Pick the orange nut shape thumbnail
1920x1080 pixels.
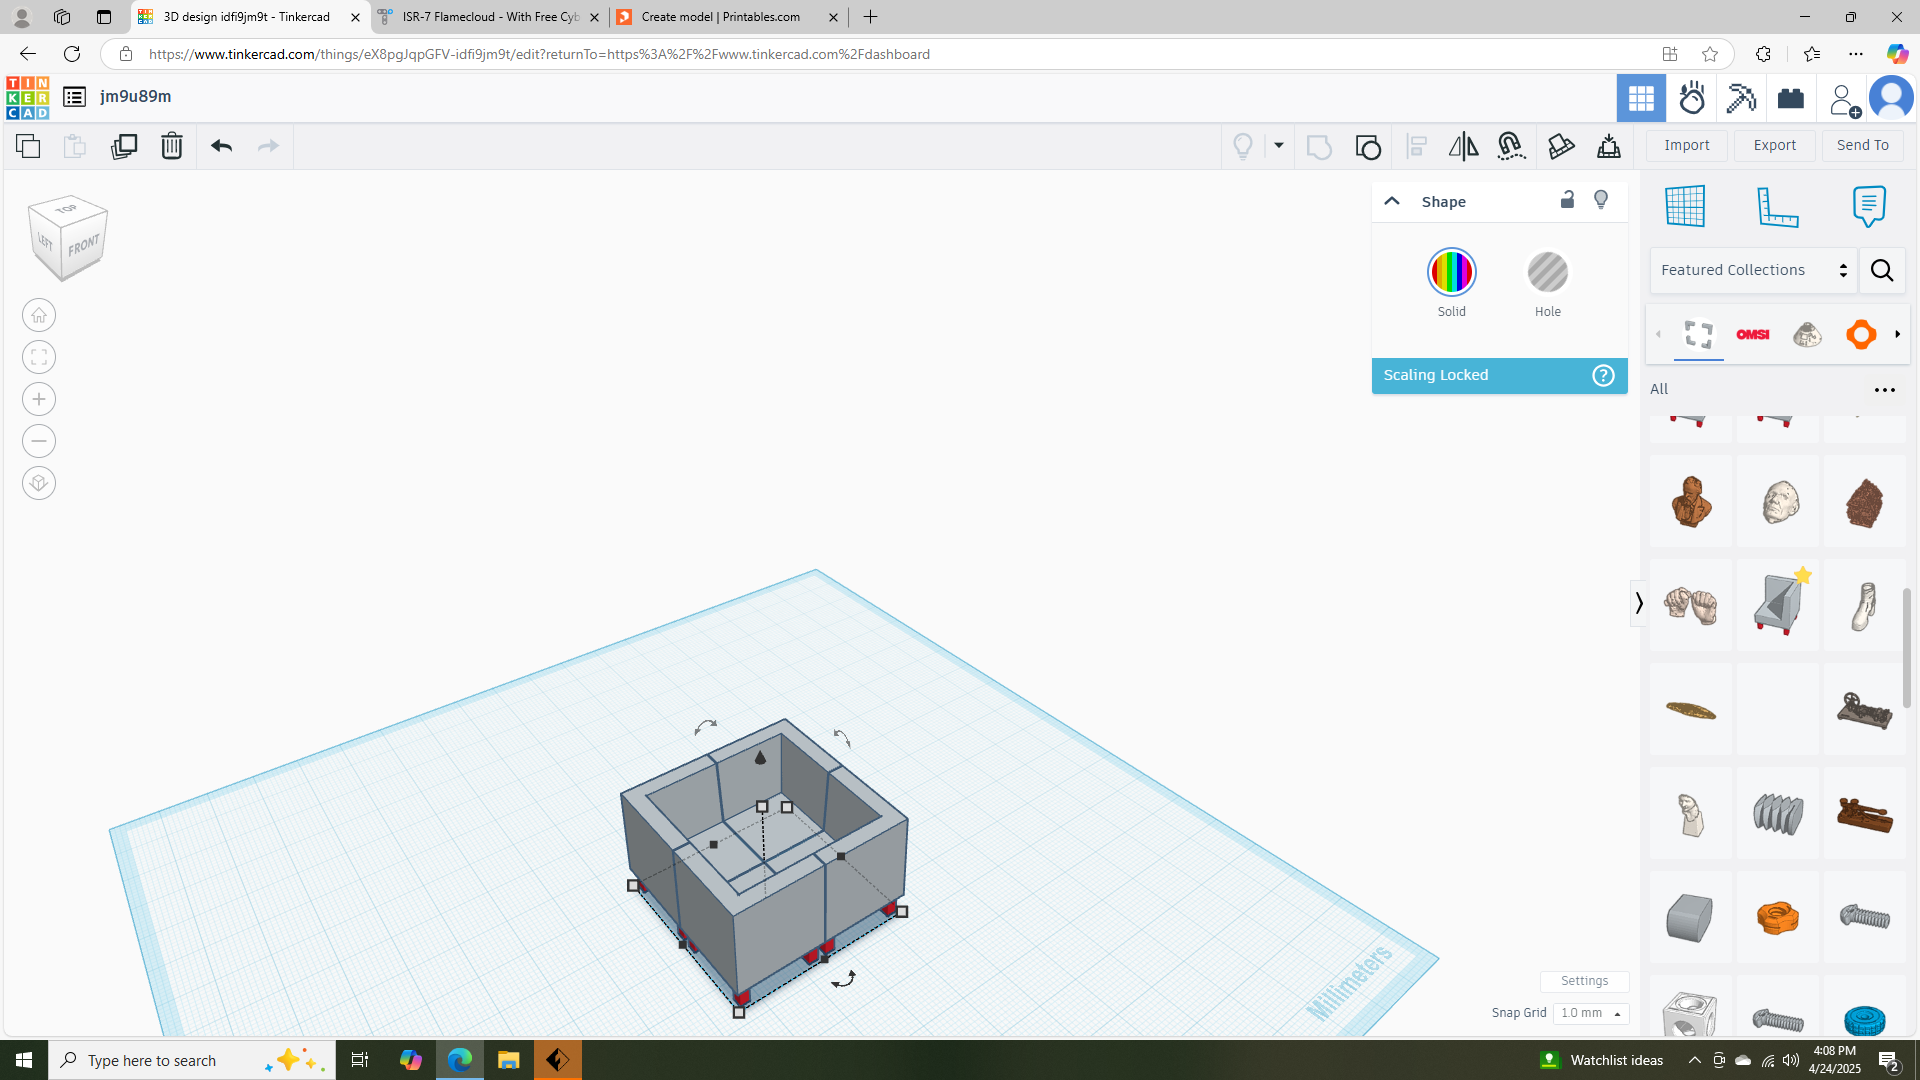(1777, 917)
